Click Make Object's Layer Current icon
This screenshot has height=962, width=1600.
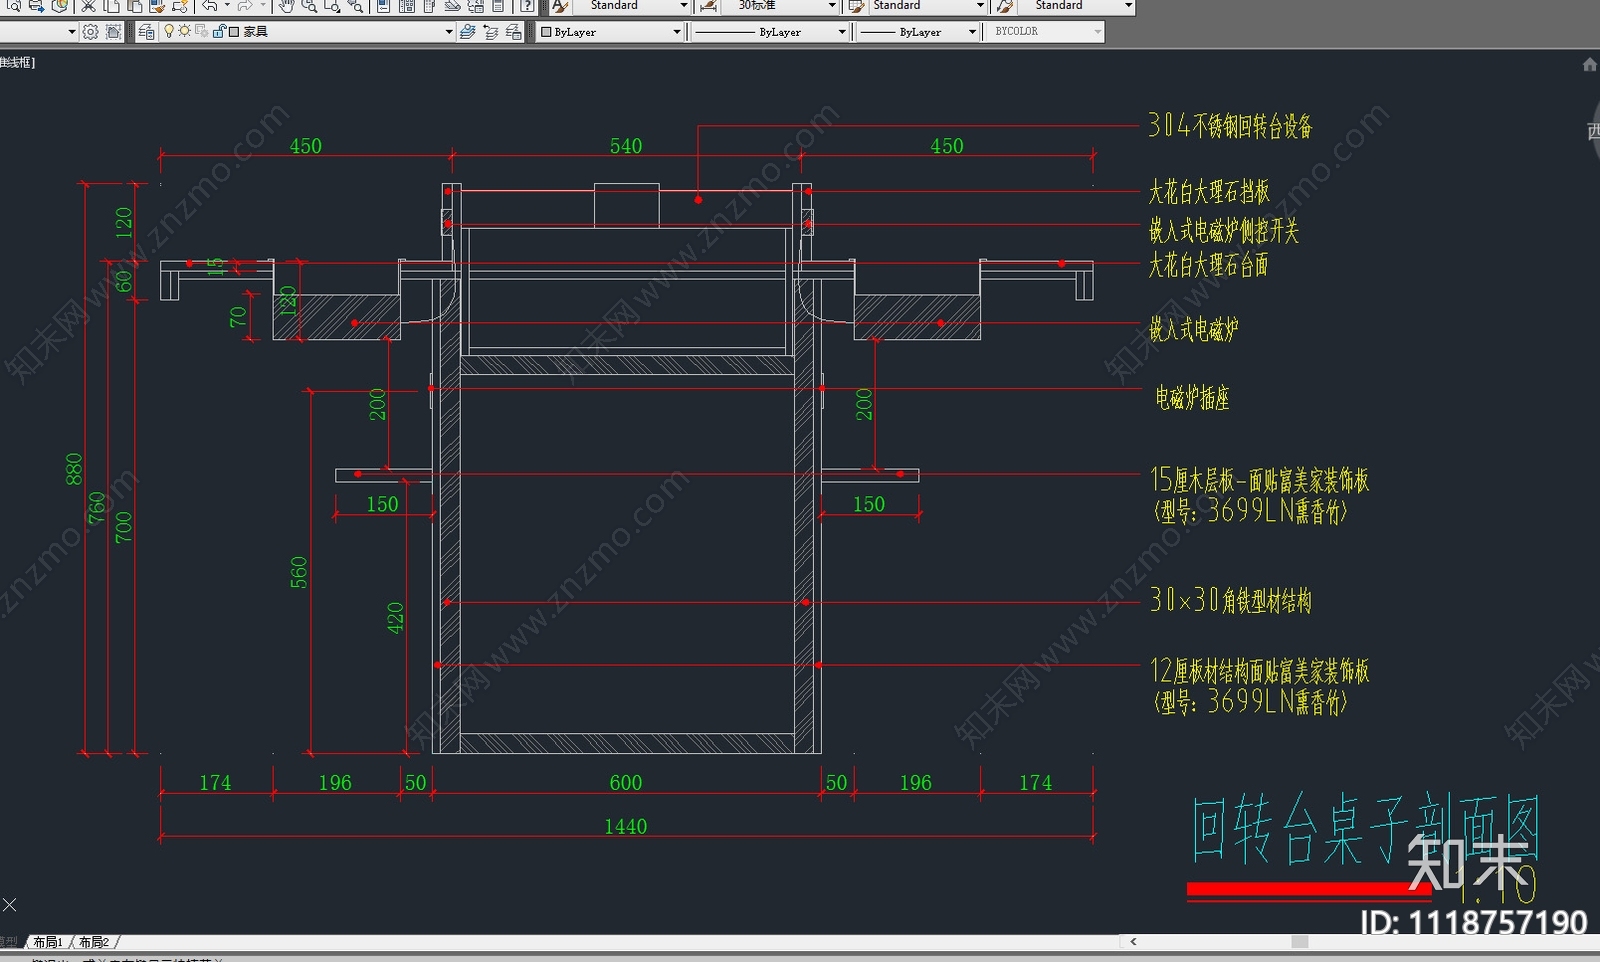pos(467,32)
